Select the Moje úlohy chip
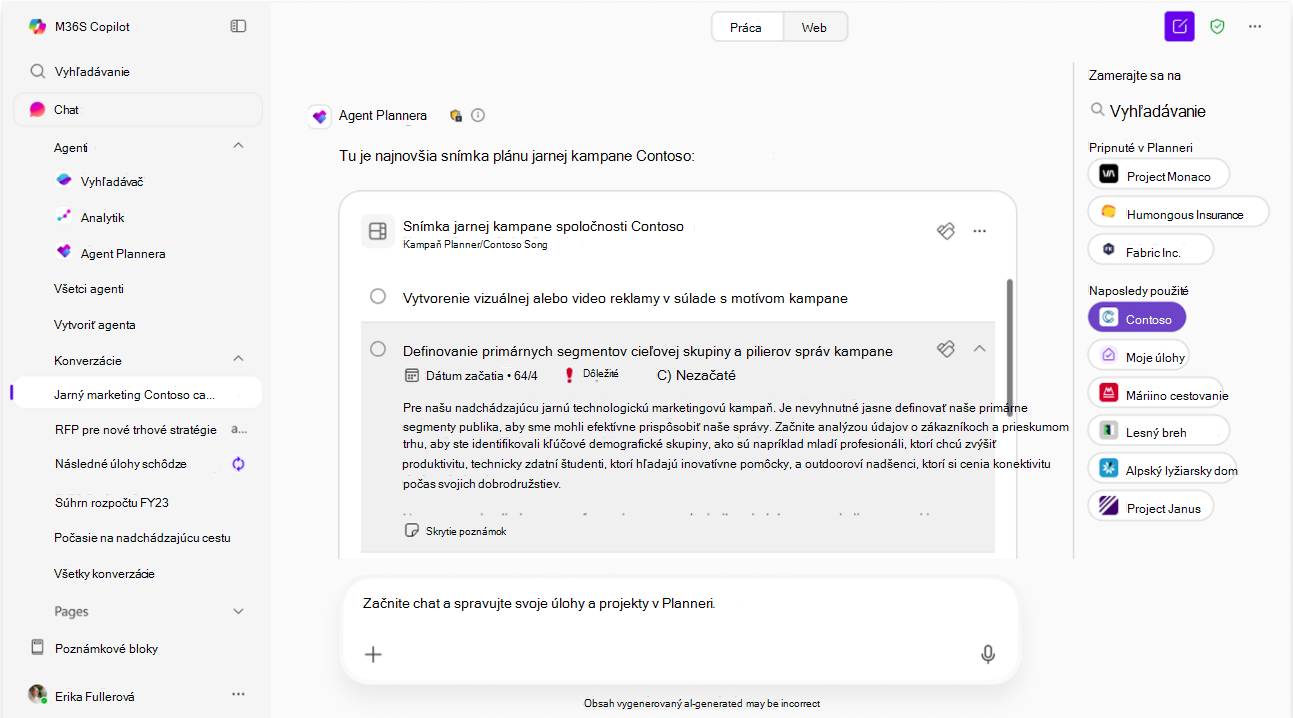Viewport: 1293px width, 718px height. click(x=1138, y=355)
